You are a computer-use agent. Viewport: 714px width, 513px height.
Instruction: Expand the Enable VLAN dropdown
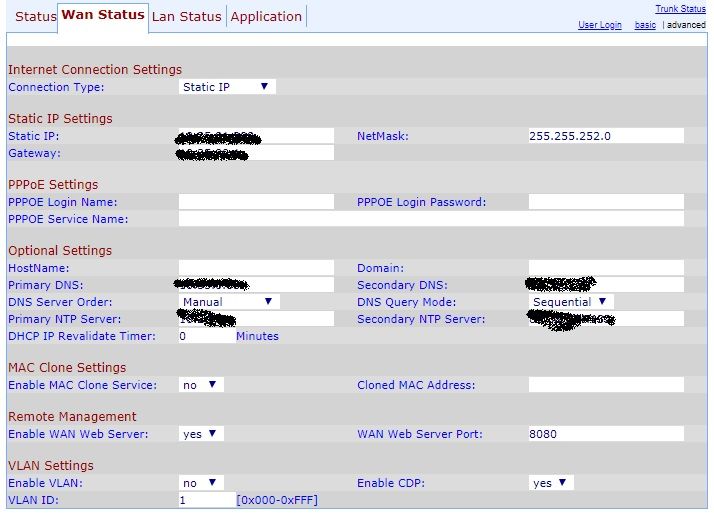(201, 483)
